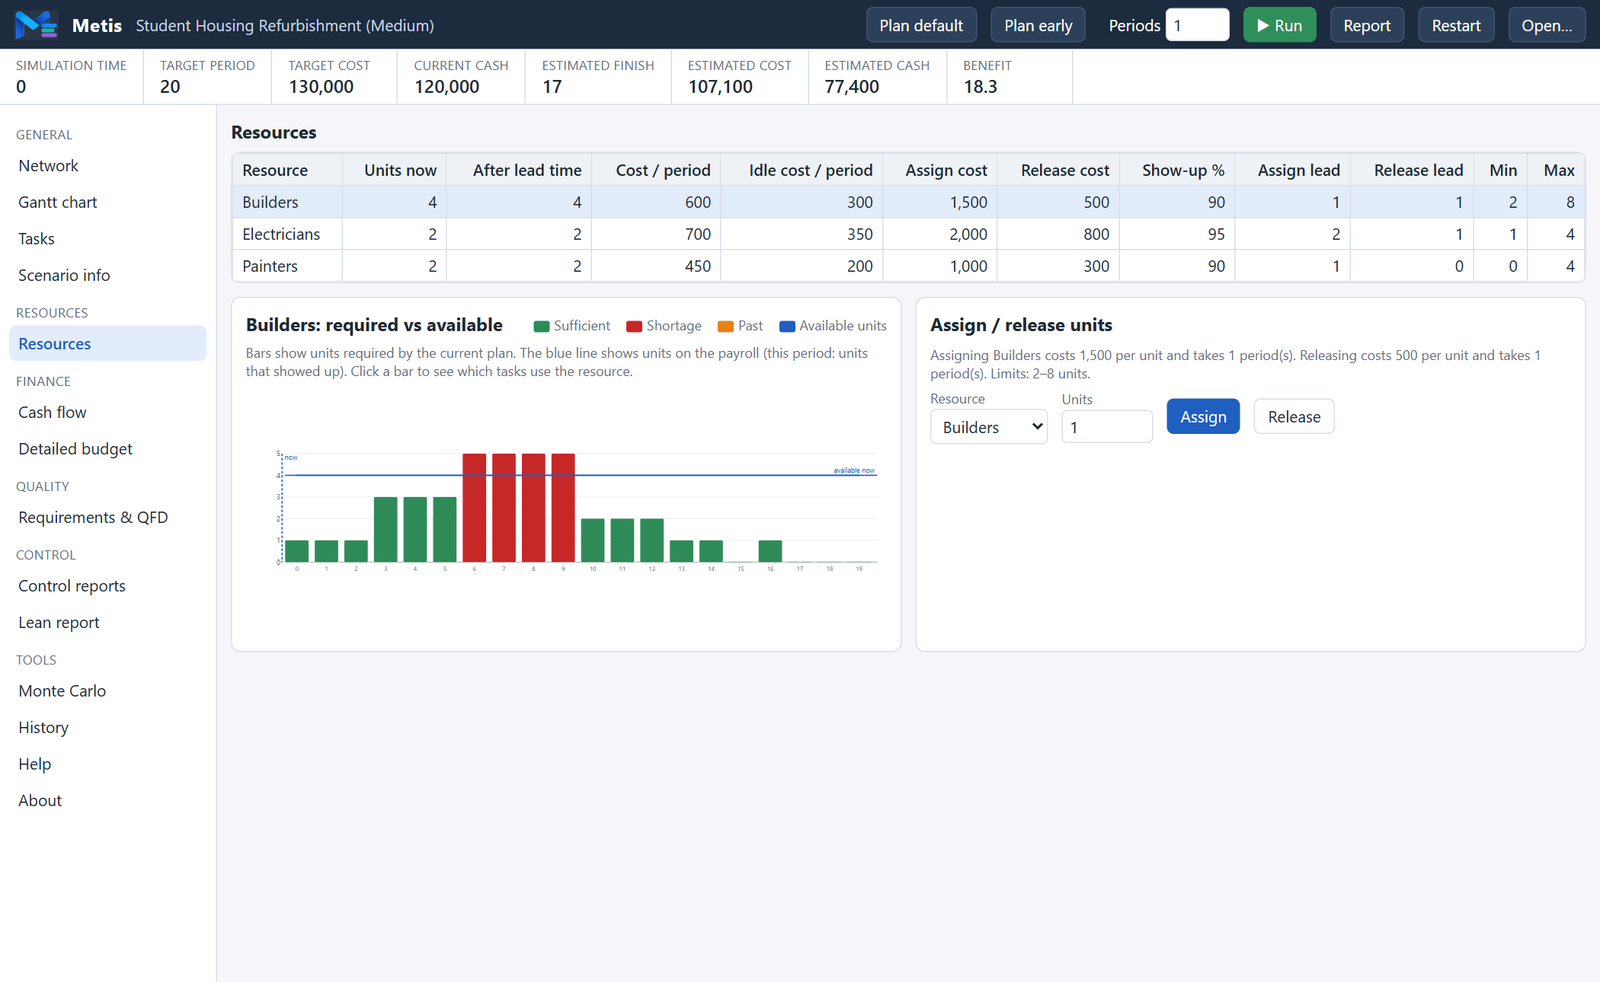Go to Requirements & QFD
The width and height of the screenshot is (1600, 982).
108,517
